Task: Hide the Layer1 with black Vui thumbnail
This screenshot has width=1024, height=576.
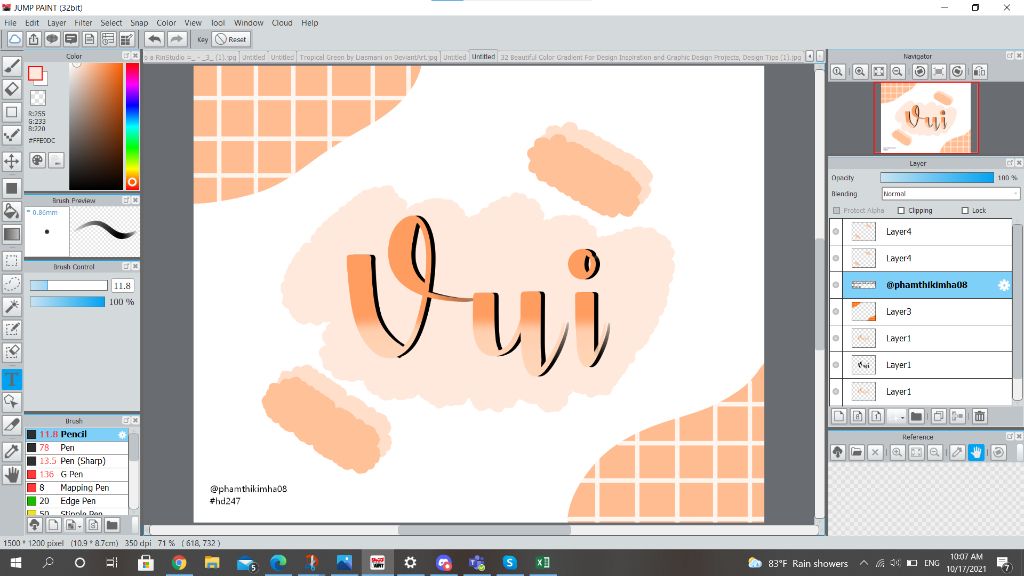Action: 836,365
